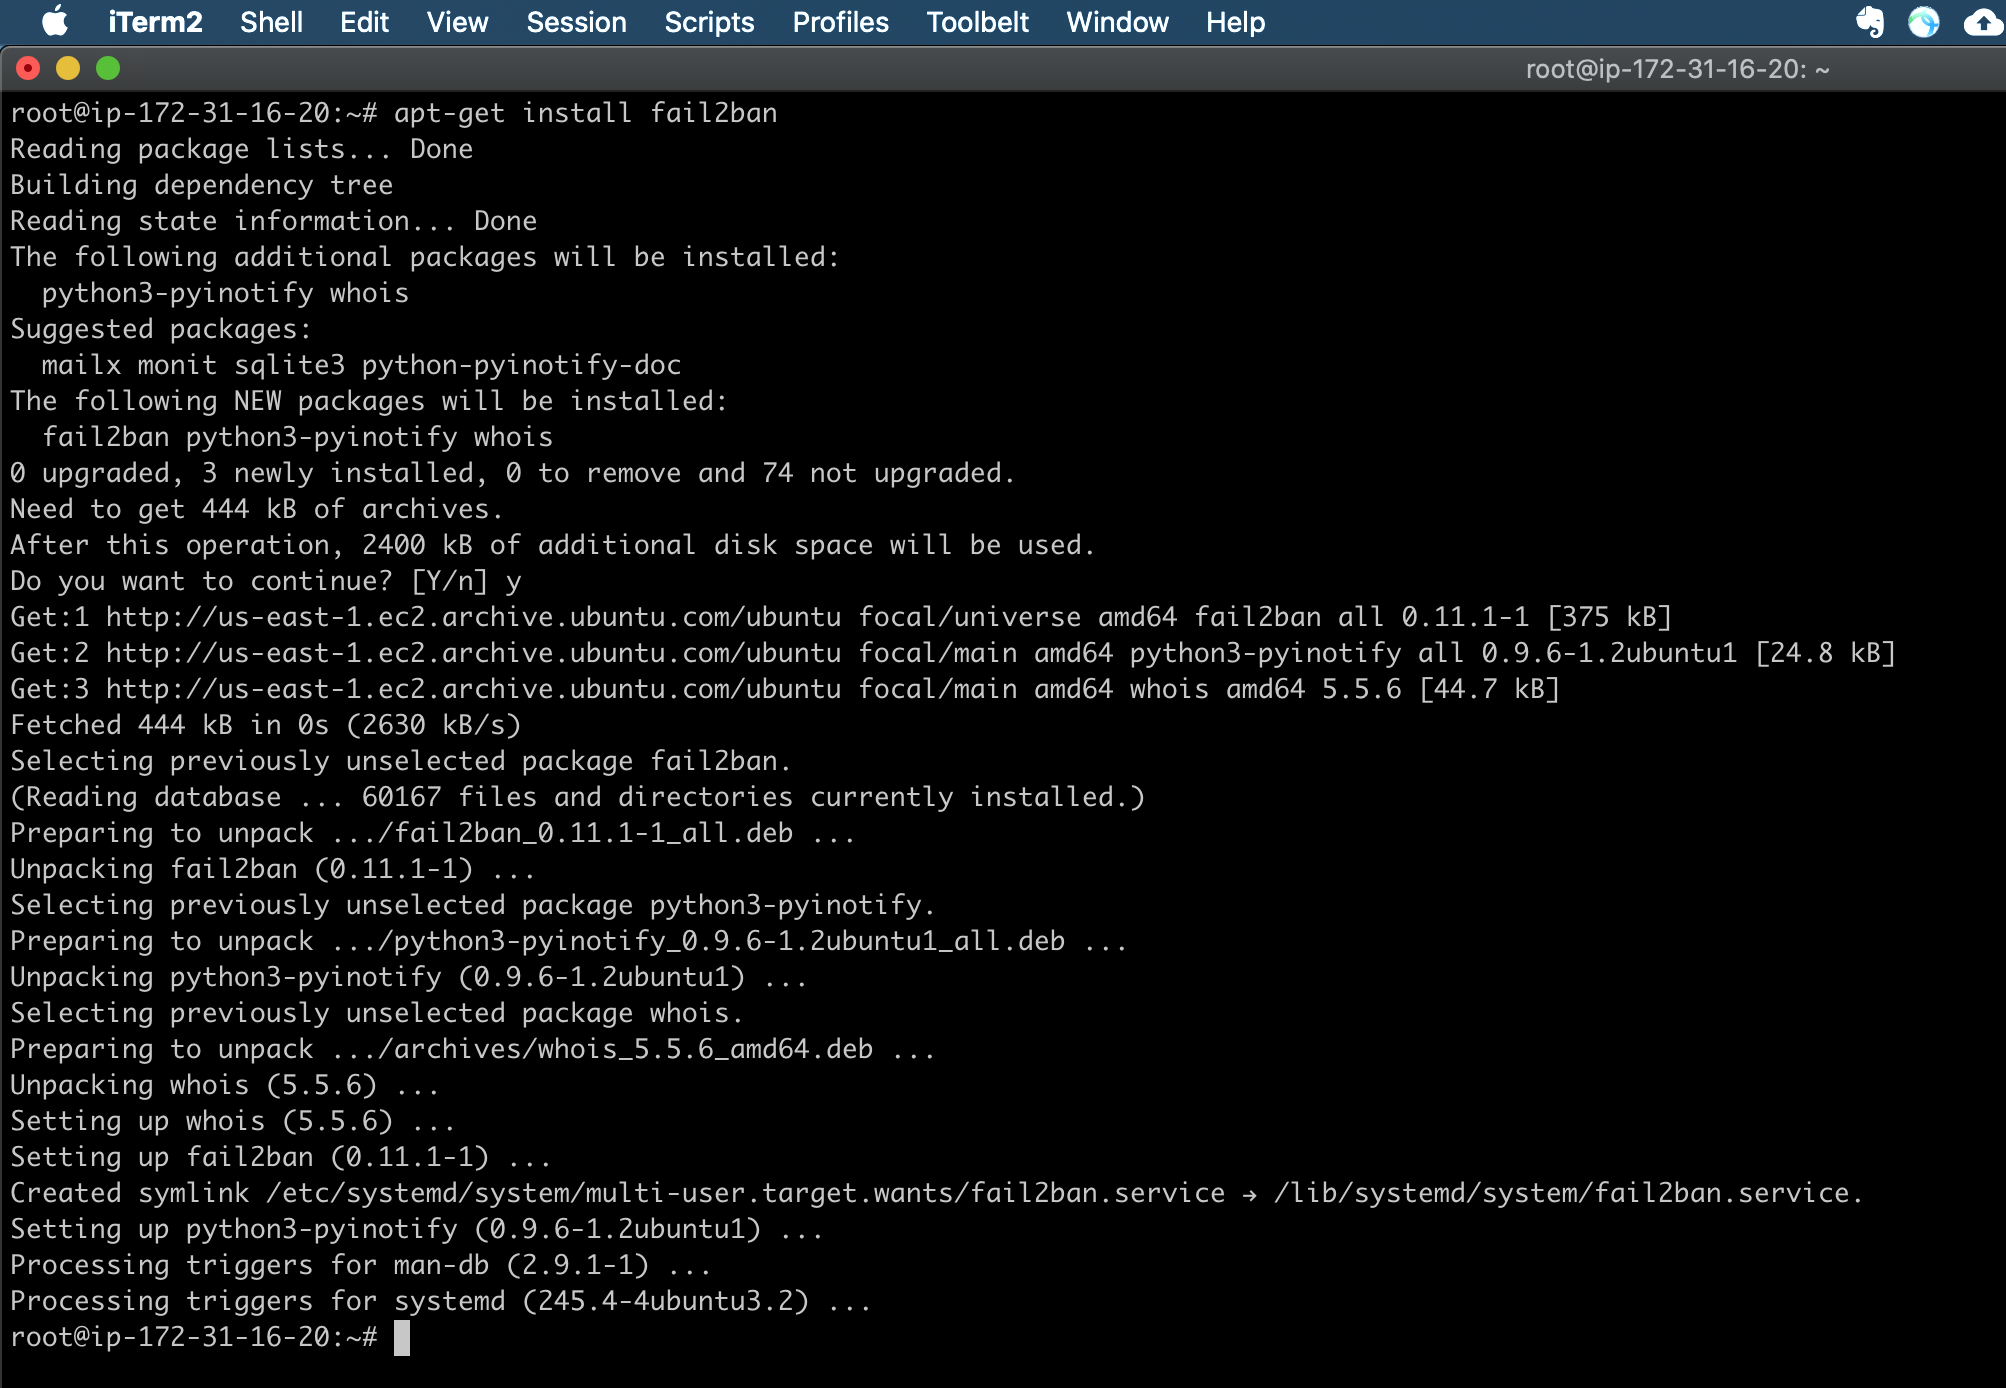Open the Scripts menu
The height and width of the screenshot is (1388, 2006).
click(x=709, y=22)
